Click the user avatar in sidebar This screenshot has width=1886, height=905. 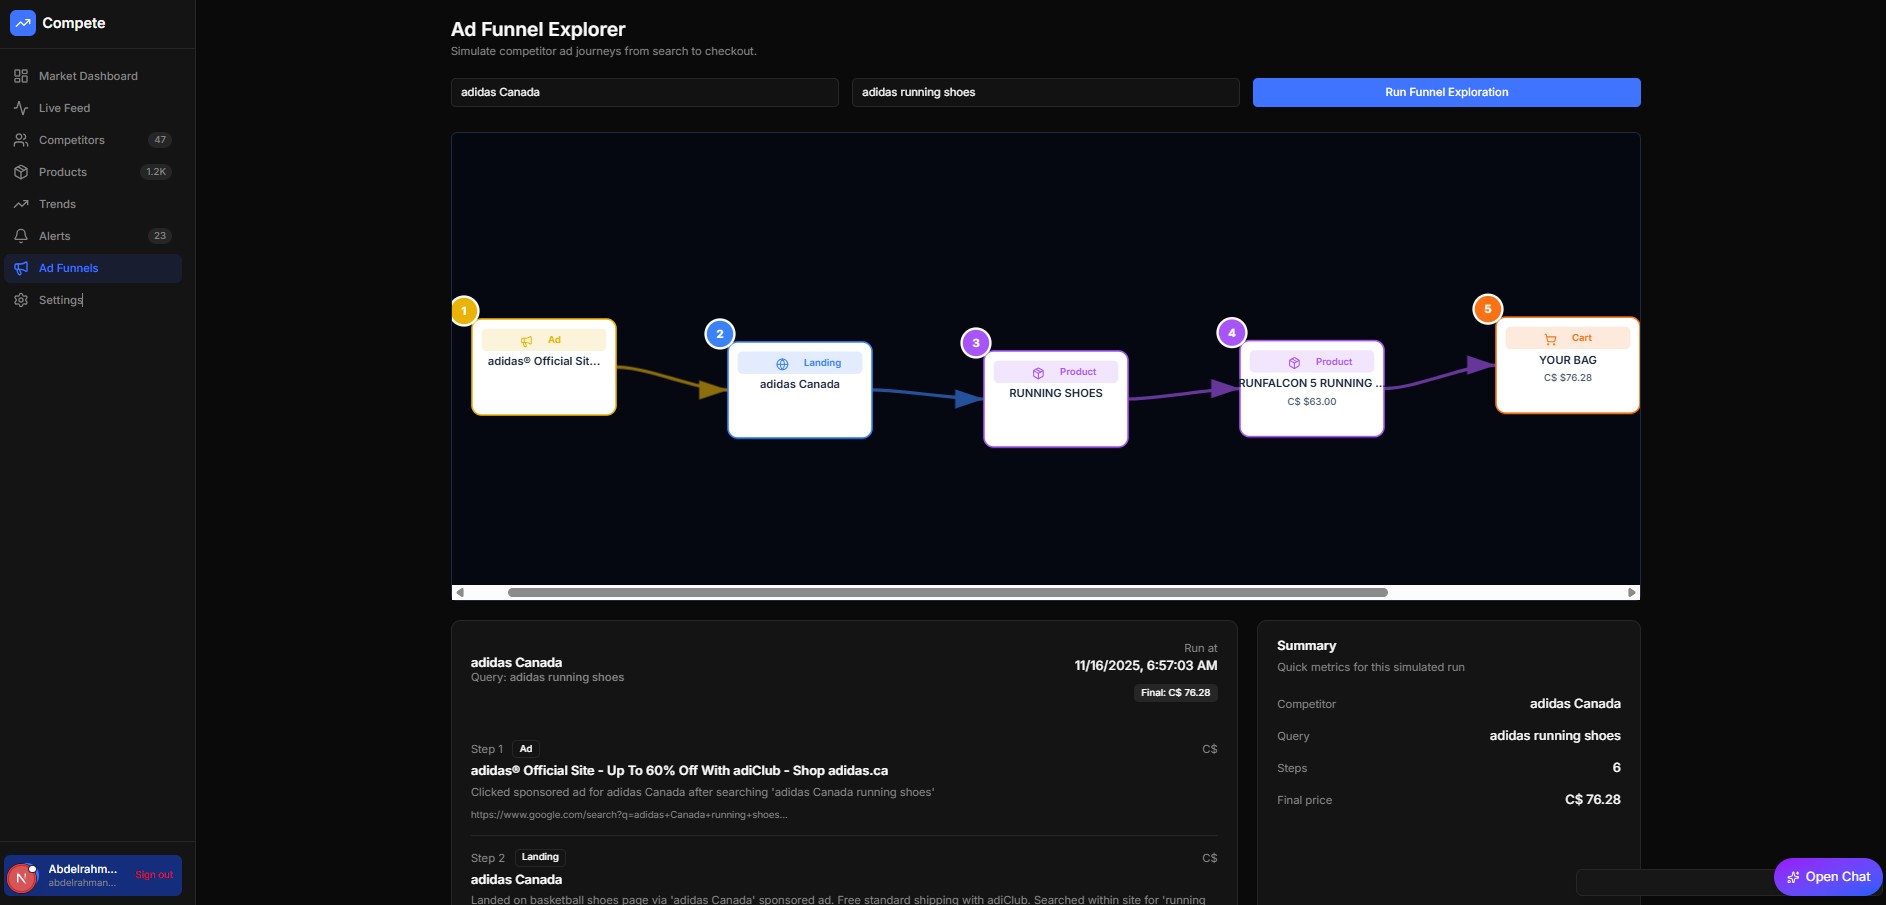pos(21,877)
